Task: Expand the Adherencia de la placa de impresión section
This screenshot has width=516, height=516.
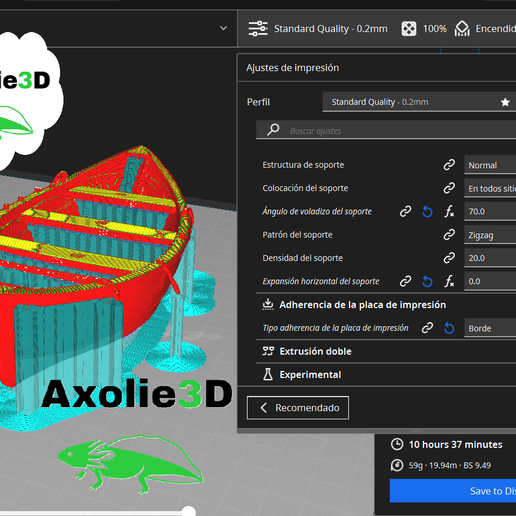Action: coord(386,305)
